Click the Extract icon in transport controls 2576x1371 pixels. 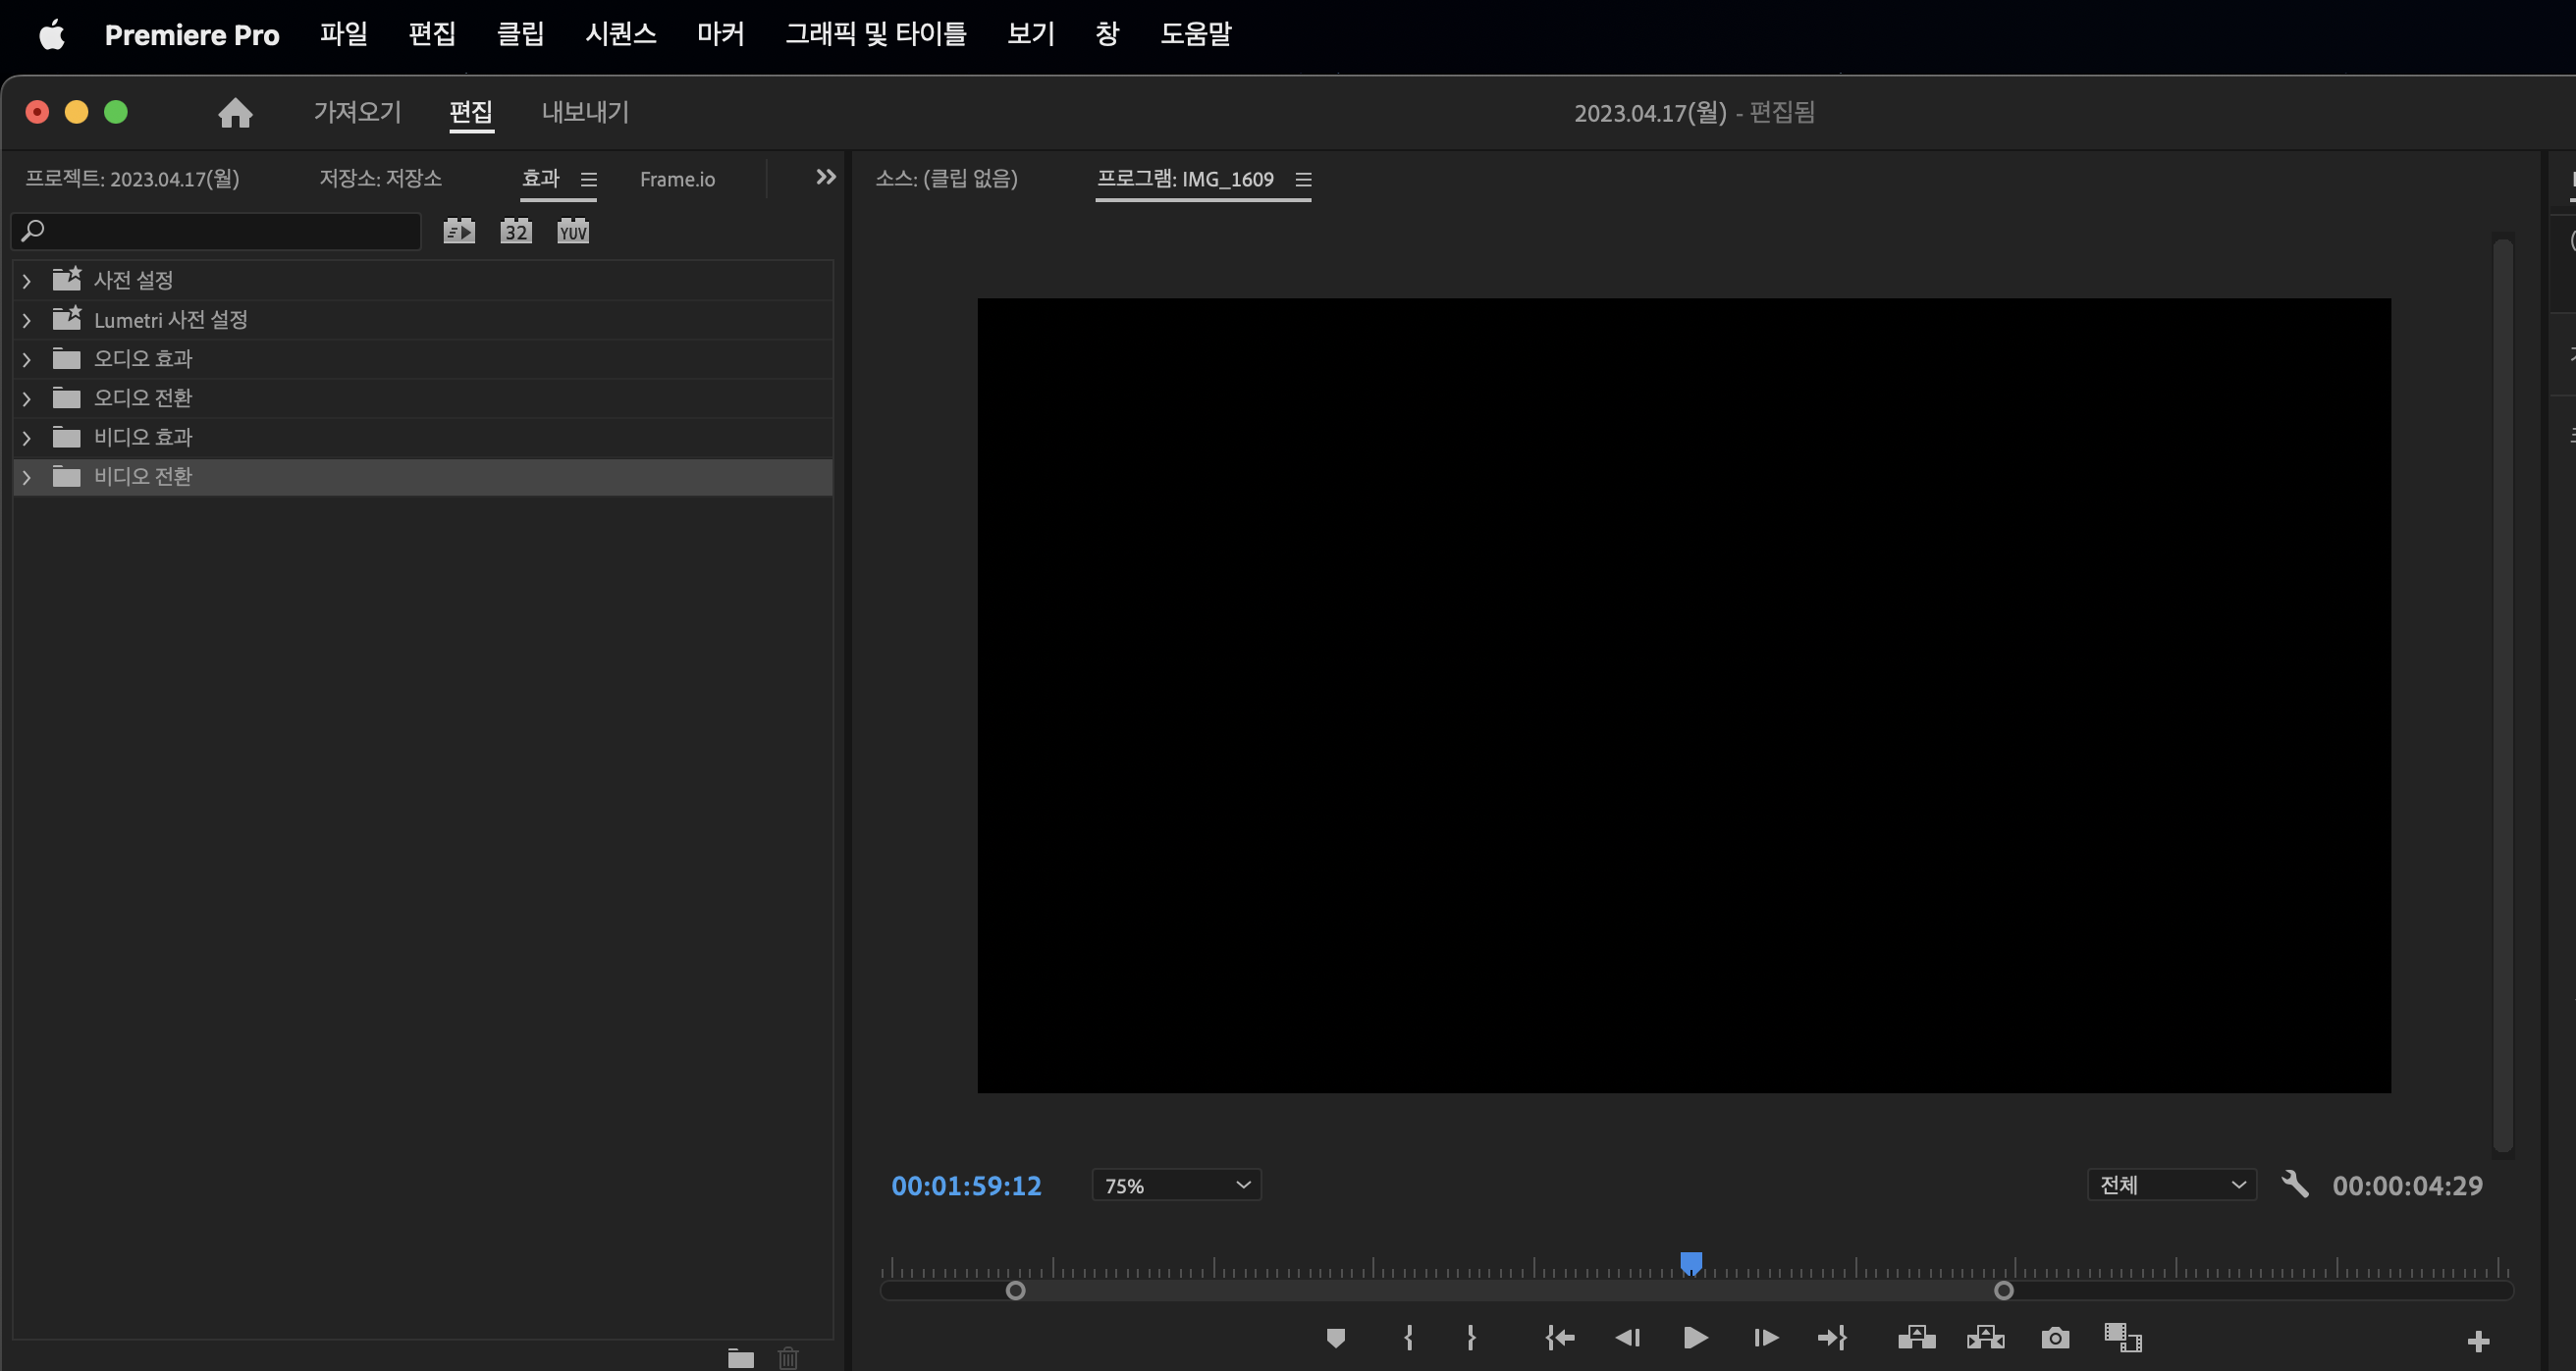tap(1986, 1338)
